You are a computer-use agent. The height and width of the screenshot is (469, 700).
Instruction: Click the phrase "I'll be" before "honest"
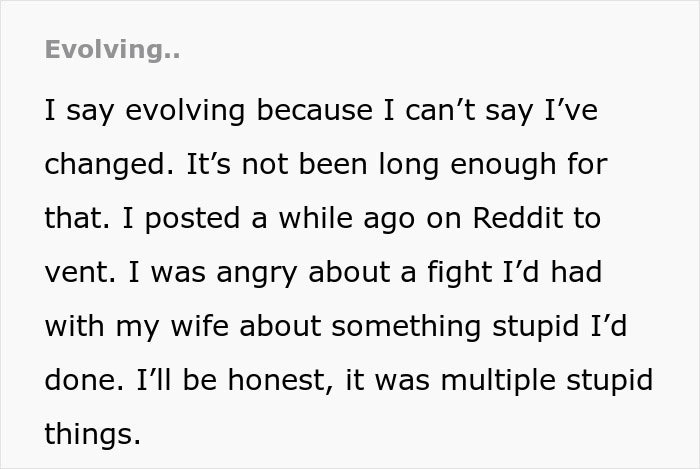coord(158,379)
